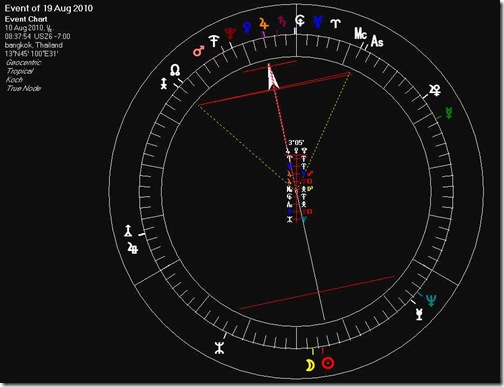Click the 'Tropical' zodiac text
Screen dimensions: 504x387
20,71
